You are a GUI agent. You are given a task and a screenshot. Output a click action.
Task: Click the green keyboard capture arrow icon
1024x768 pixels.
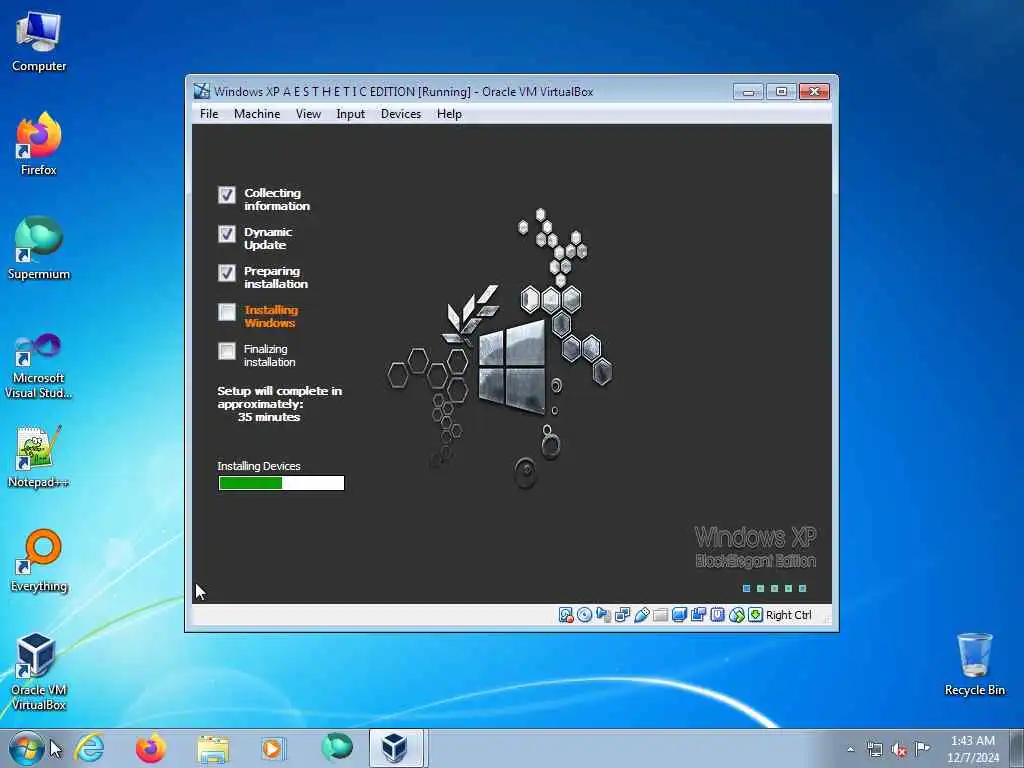756,615
